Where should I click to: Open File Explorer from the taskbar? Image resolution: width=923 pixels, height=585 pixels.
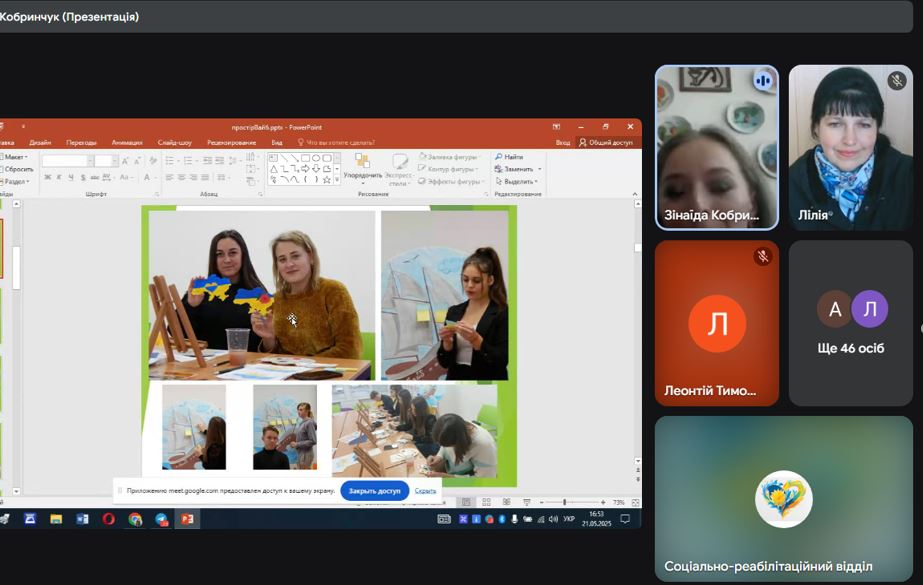point(56,519)
